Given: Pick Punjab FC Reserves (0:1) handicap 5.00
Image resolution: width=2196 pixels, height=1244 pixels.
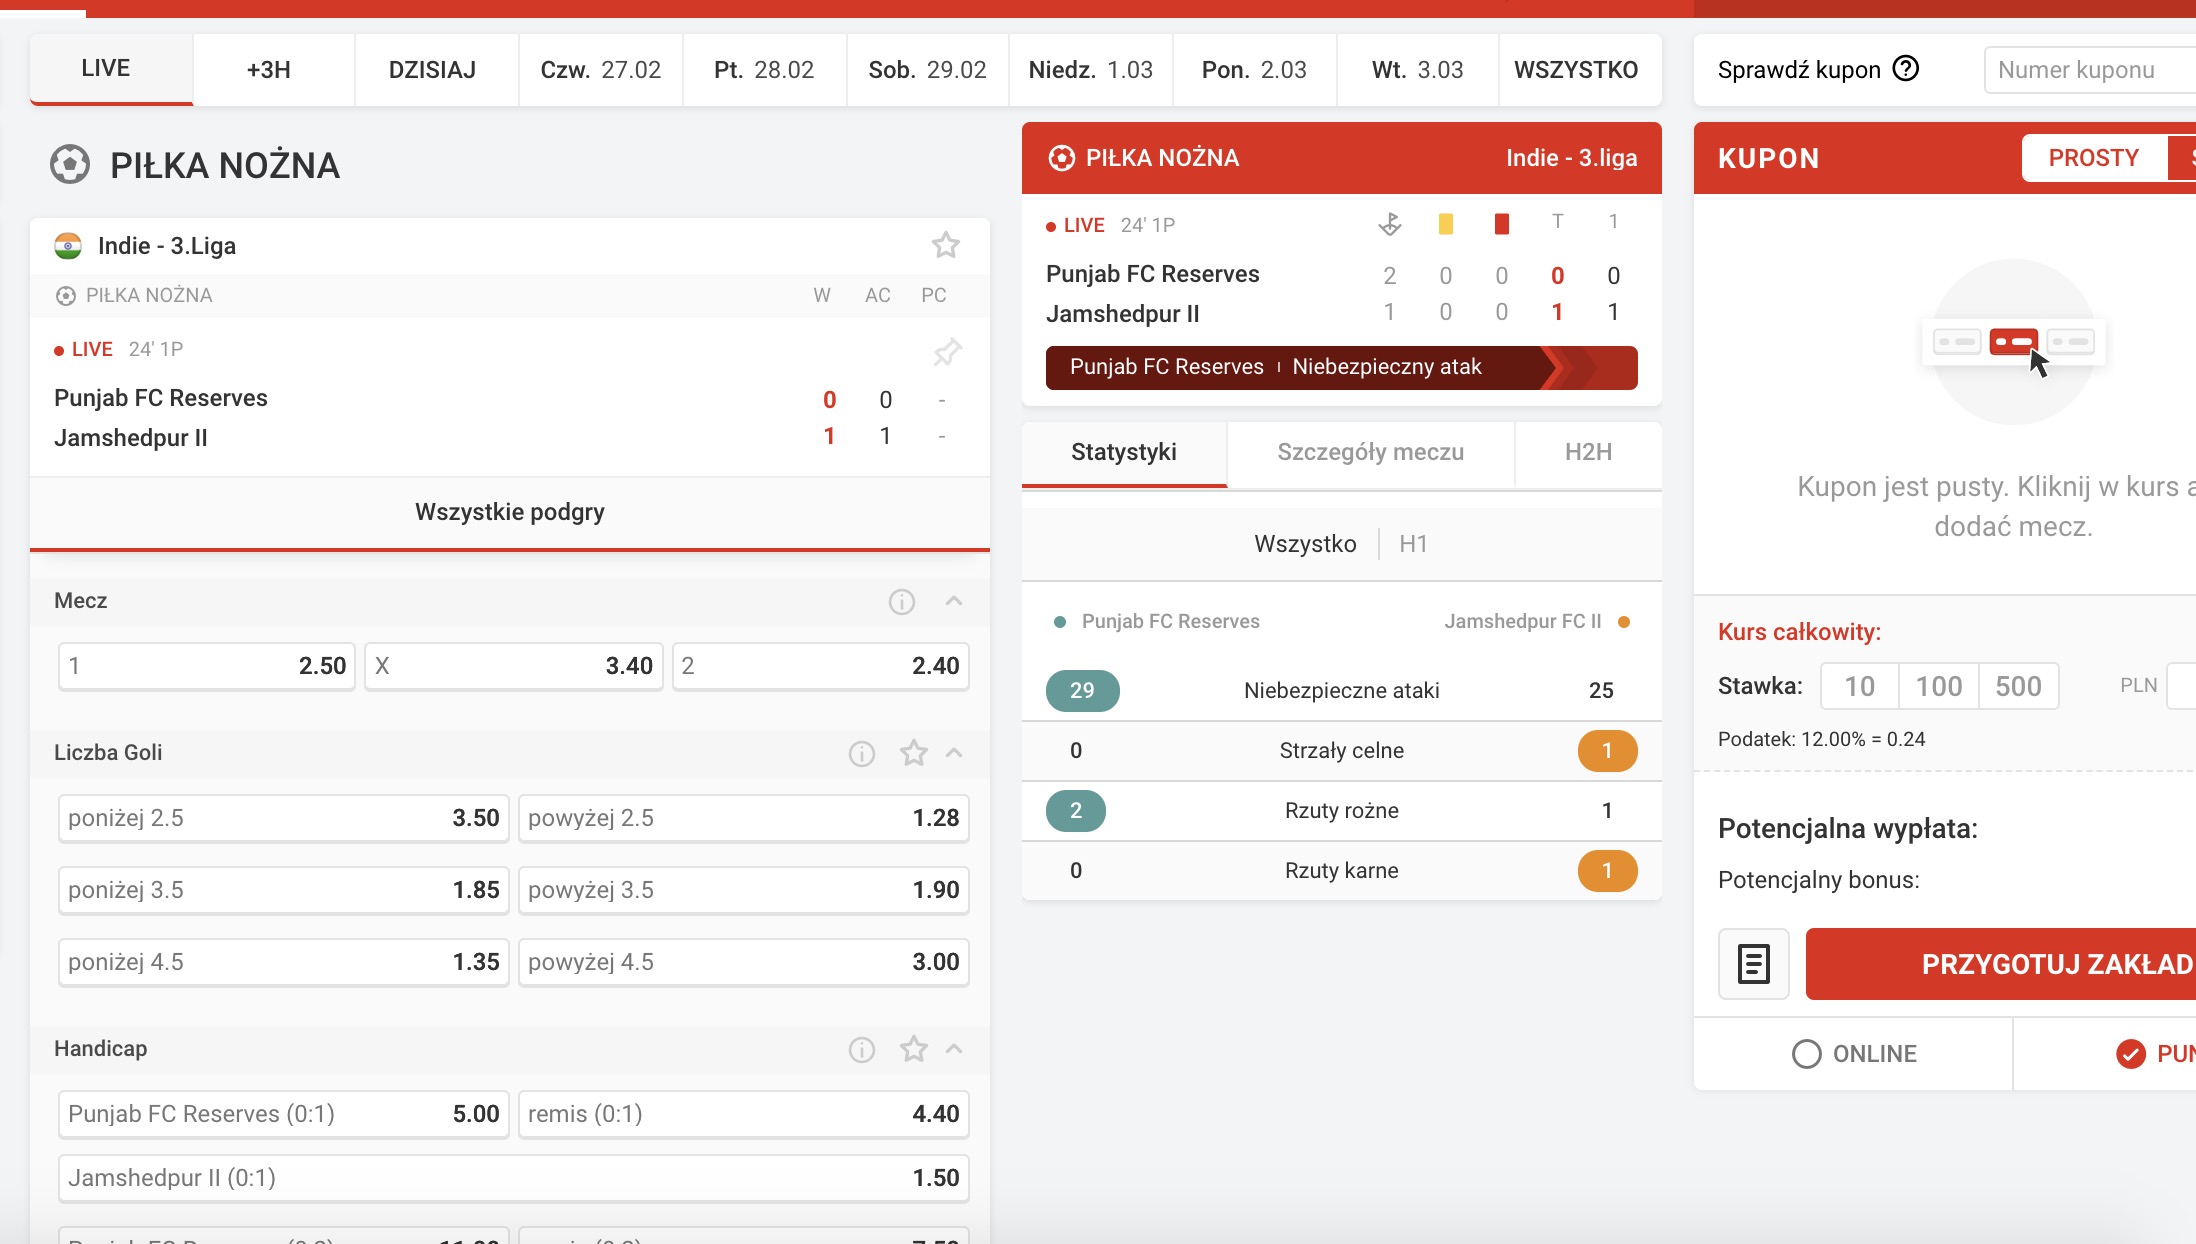Looking at the screenshot, I should pos(284,1114).
